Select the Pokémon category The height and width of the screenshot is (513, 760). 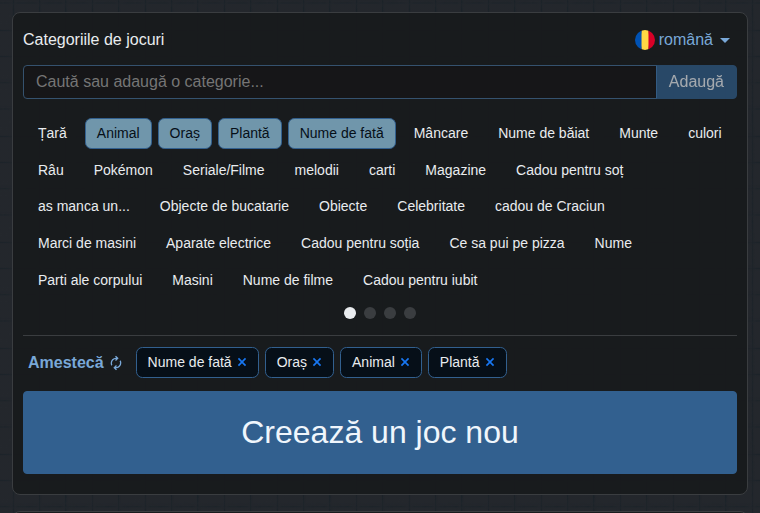tap(123, 170)
